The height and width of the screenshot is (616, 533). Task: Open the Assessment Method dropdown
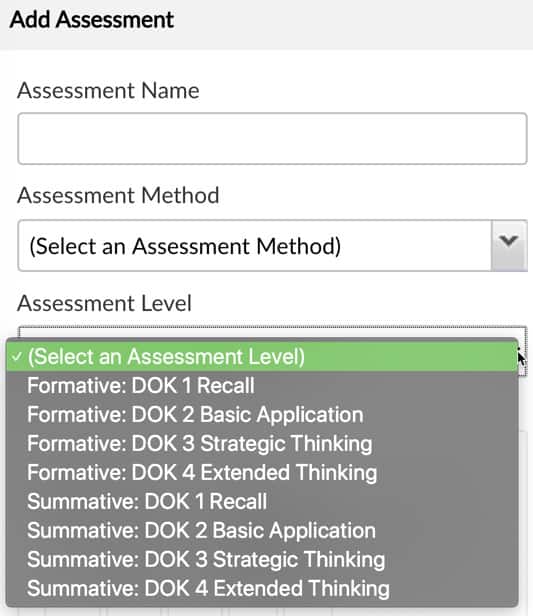(272, 246)
